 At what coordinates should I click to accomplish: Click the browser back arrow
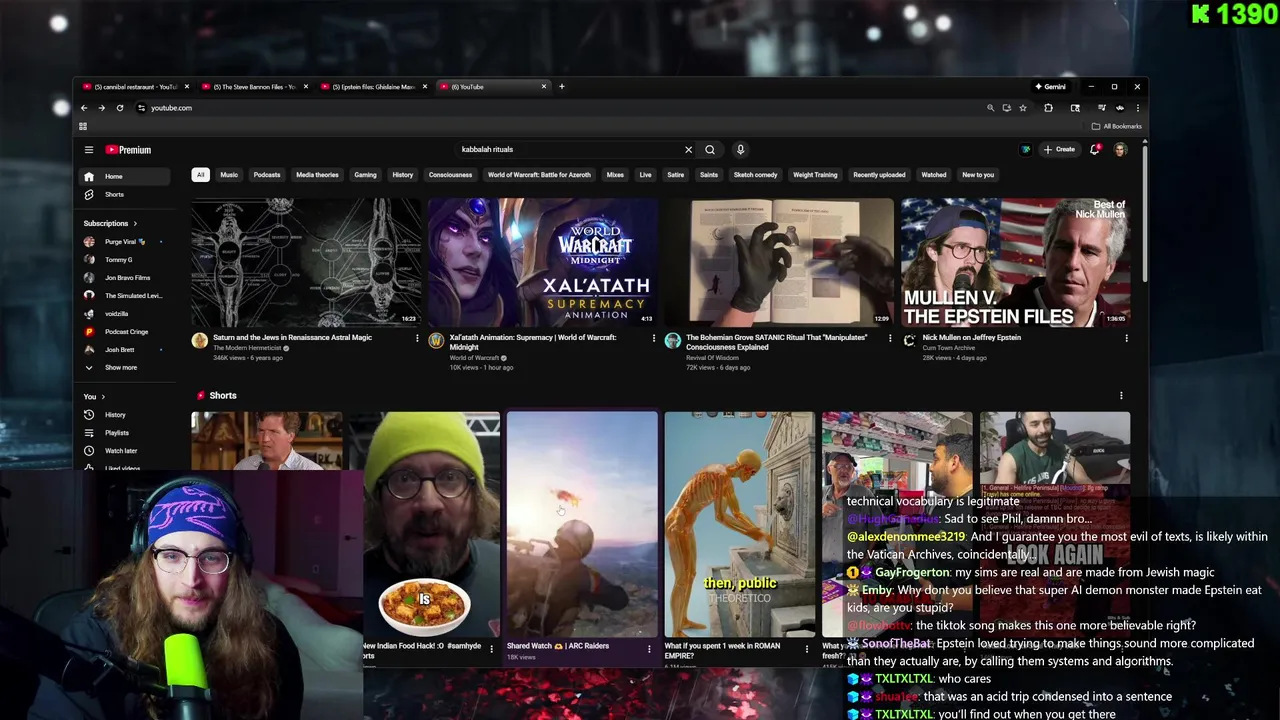[84, 108]
